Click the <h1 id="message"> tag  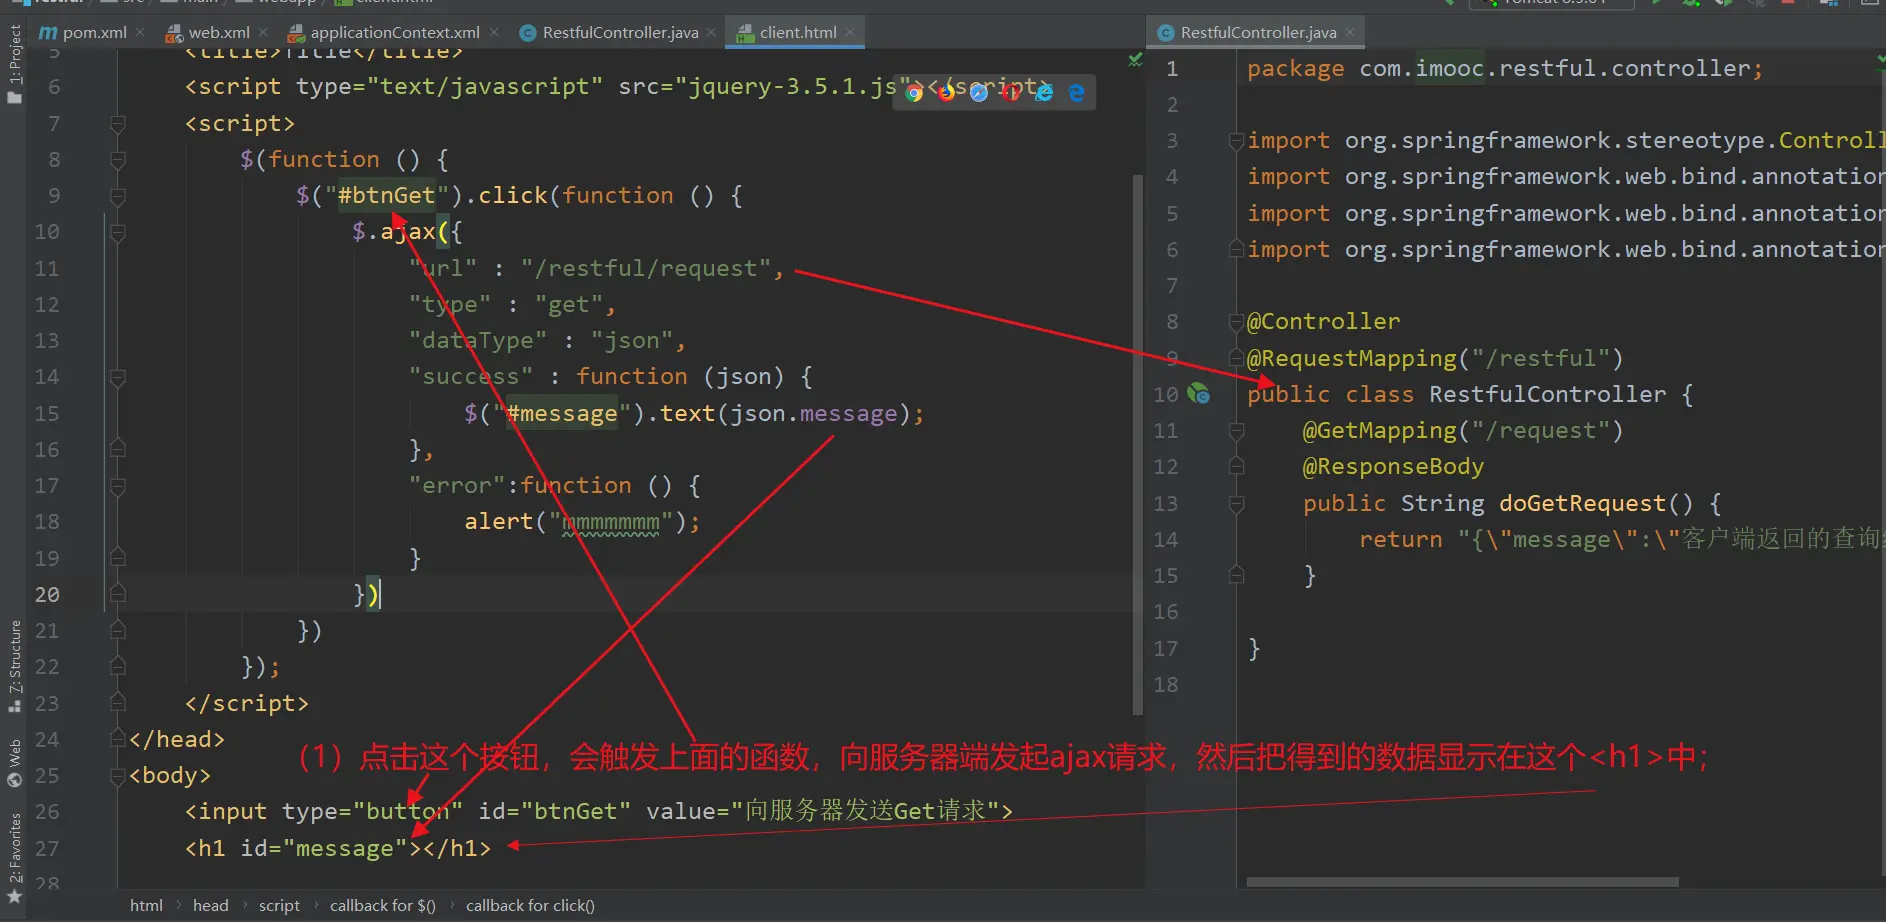coord(303,848)
